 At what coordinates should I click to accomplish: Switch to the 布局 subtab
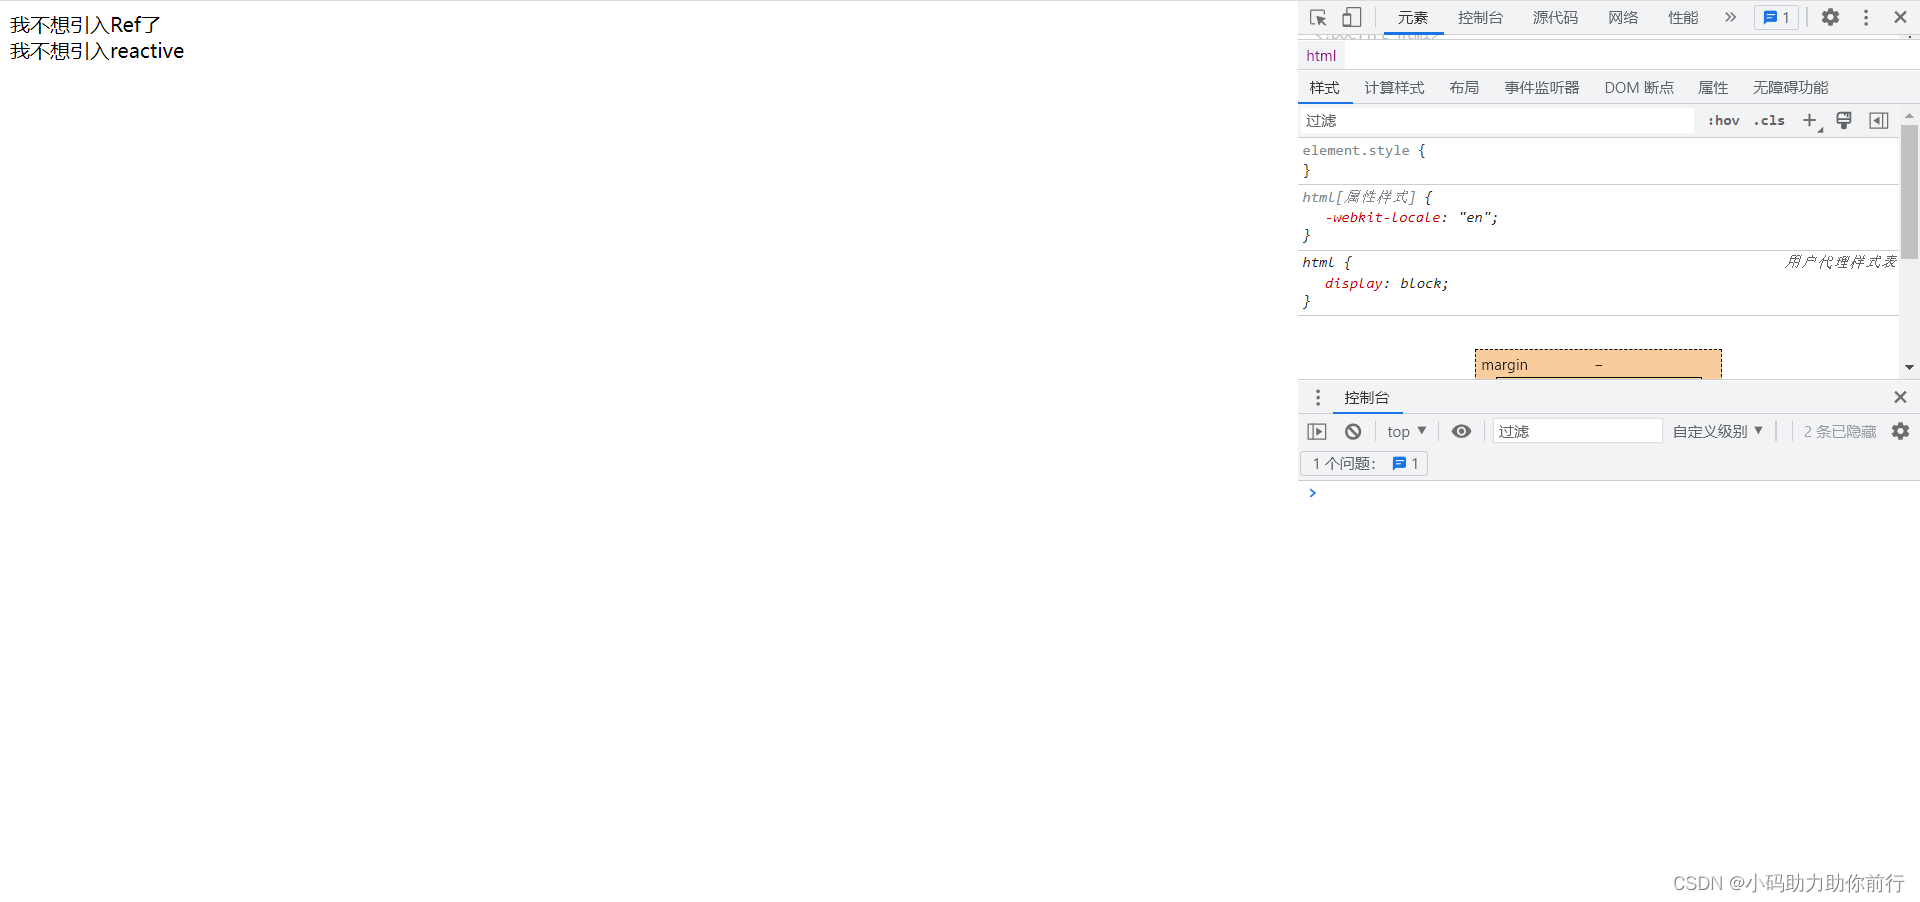(x=1464, y=88)
